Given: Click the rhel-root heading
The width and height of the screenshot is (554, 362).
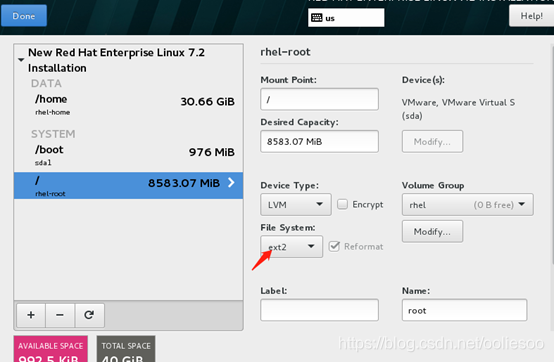Looking at the screenshot, I should [x=285, y=52].
